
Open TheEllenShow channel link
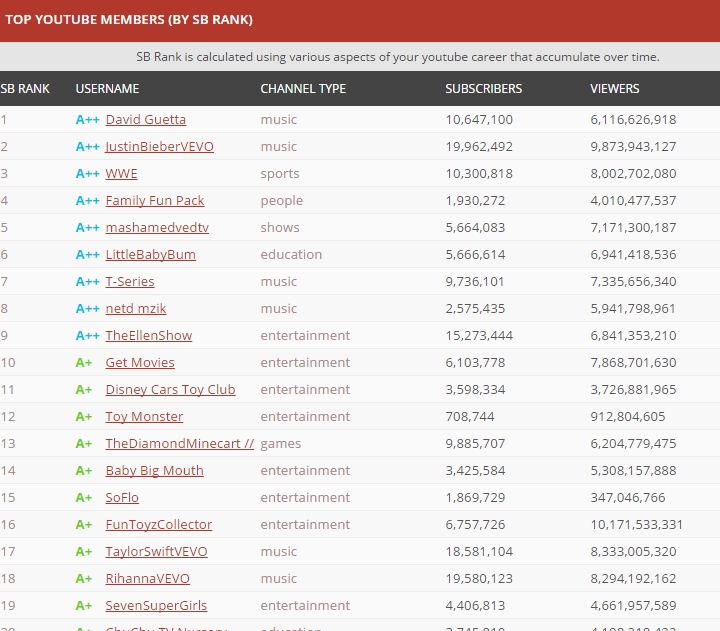(148, 335)
